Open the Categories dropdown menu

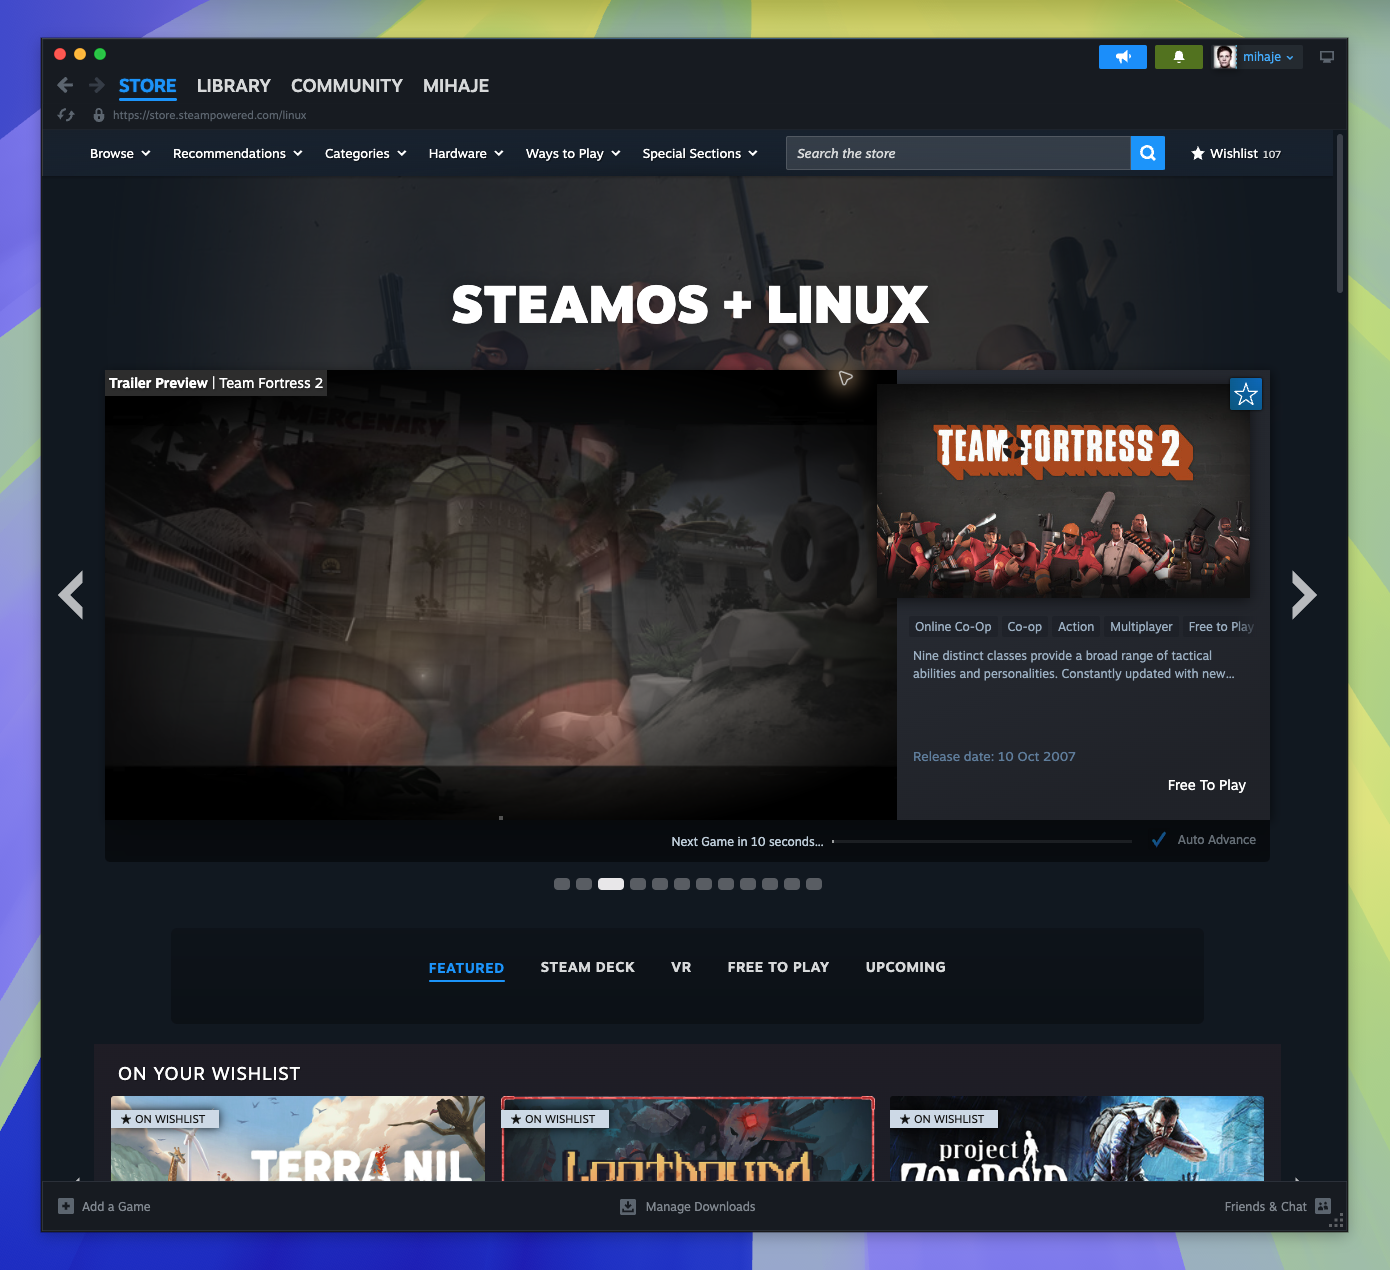[x=366, y=153]
